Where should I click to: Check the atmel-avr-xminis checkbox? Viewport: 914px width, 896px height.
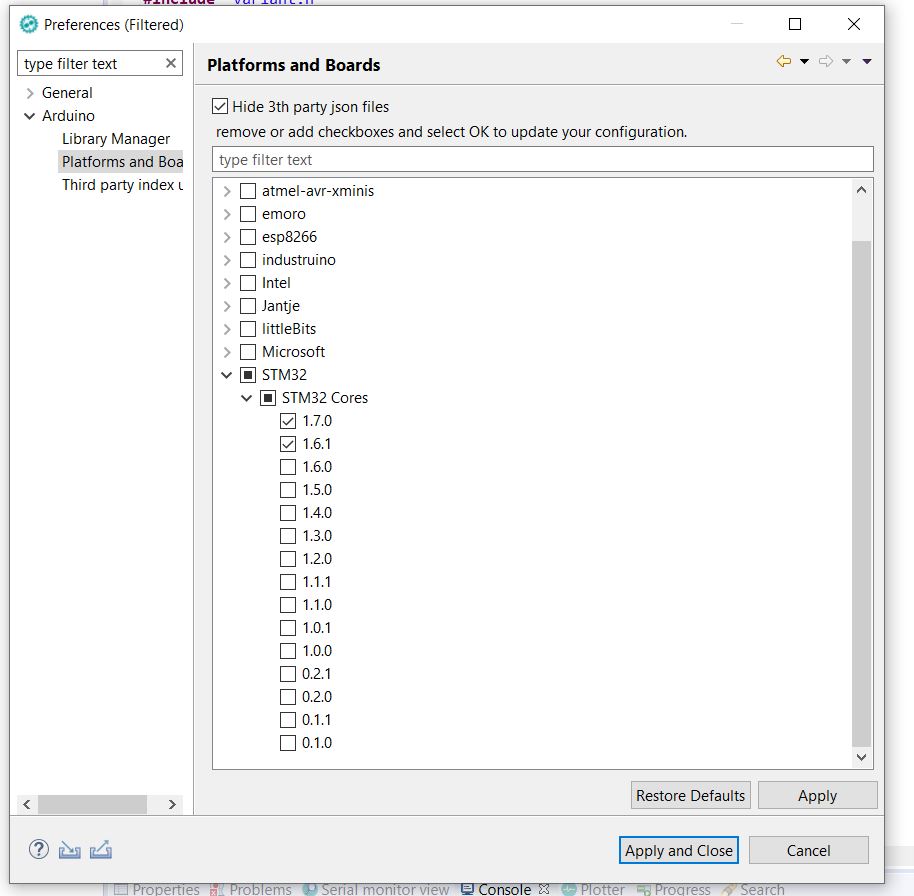click(248, 191)
